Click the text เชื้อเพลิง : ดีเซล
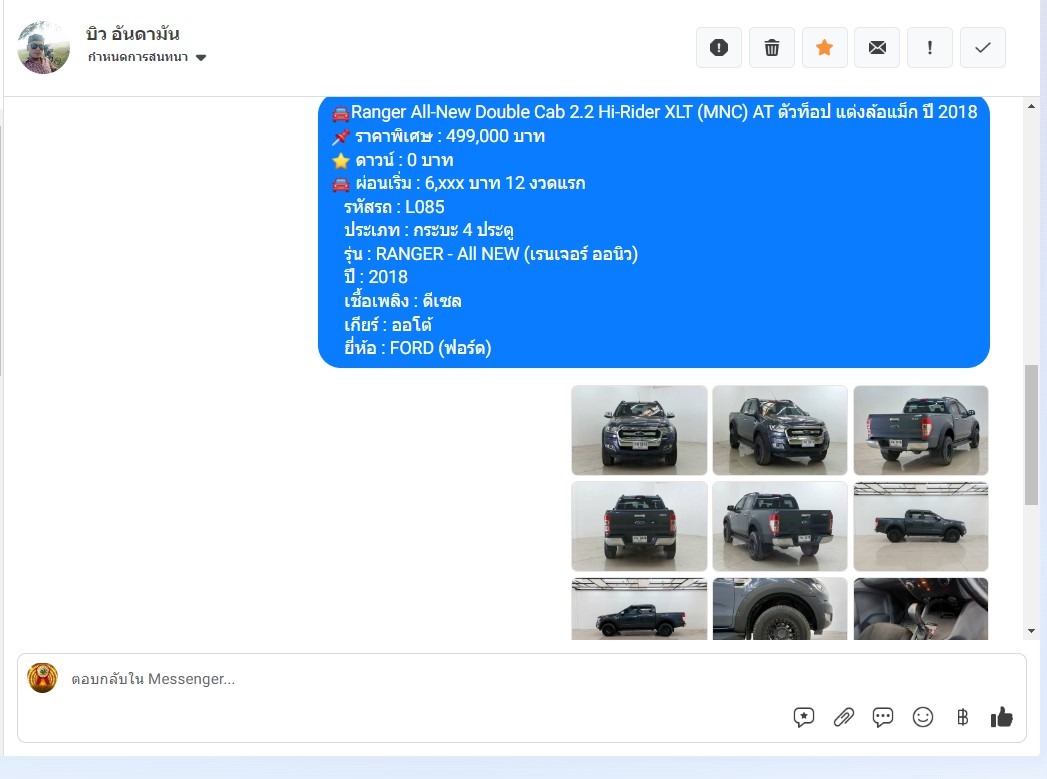Screen dimensions: 1047x779 pyautogui.click(x=403, y=301)
